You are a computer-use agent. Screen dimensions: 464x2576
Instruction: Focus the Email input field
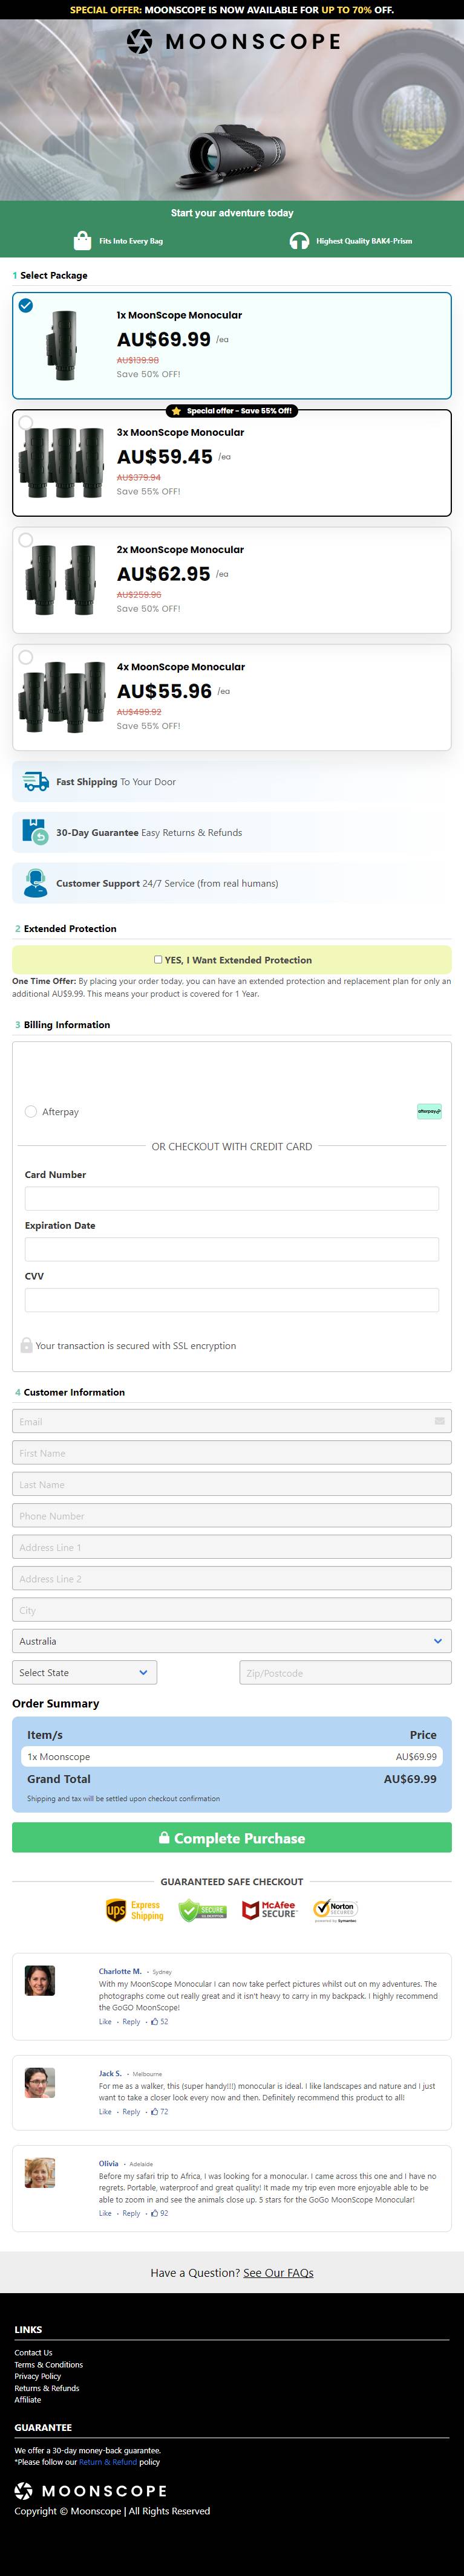coord(232,1420)
